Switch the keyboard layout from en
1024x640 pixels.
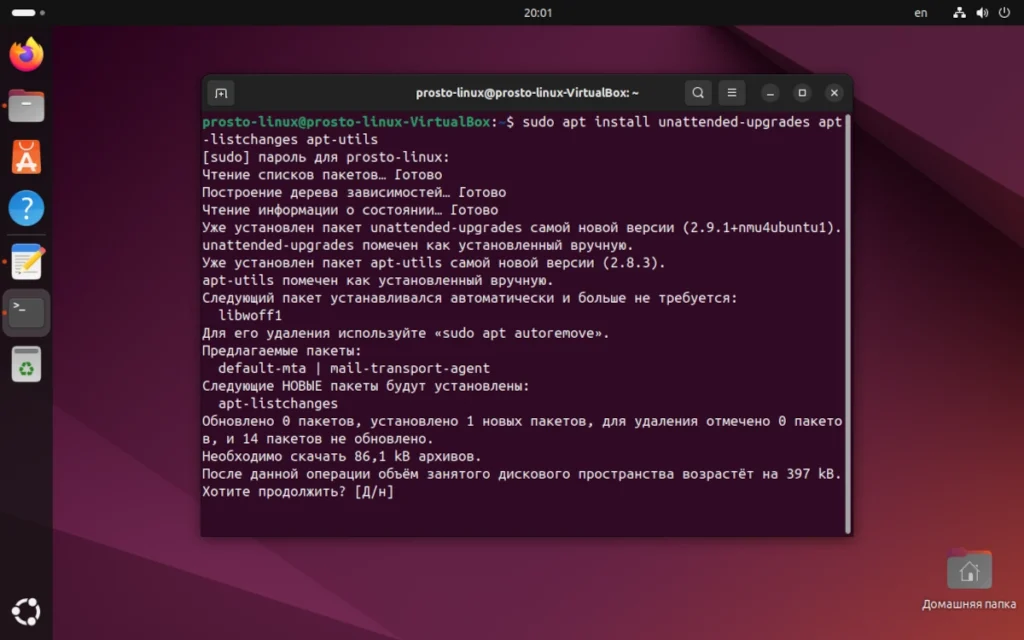tap(920, 12)
